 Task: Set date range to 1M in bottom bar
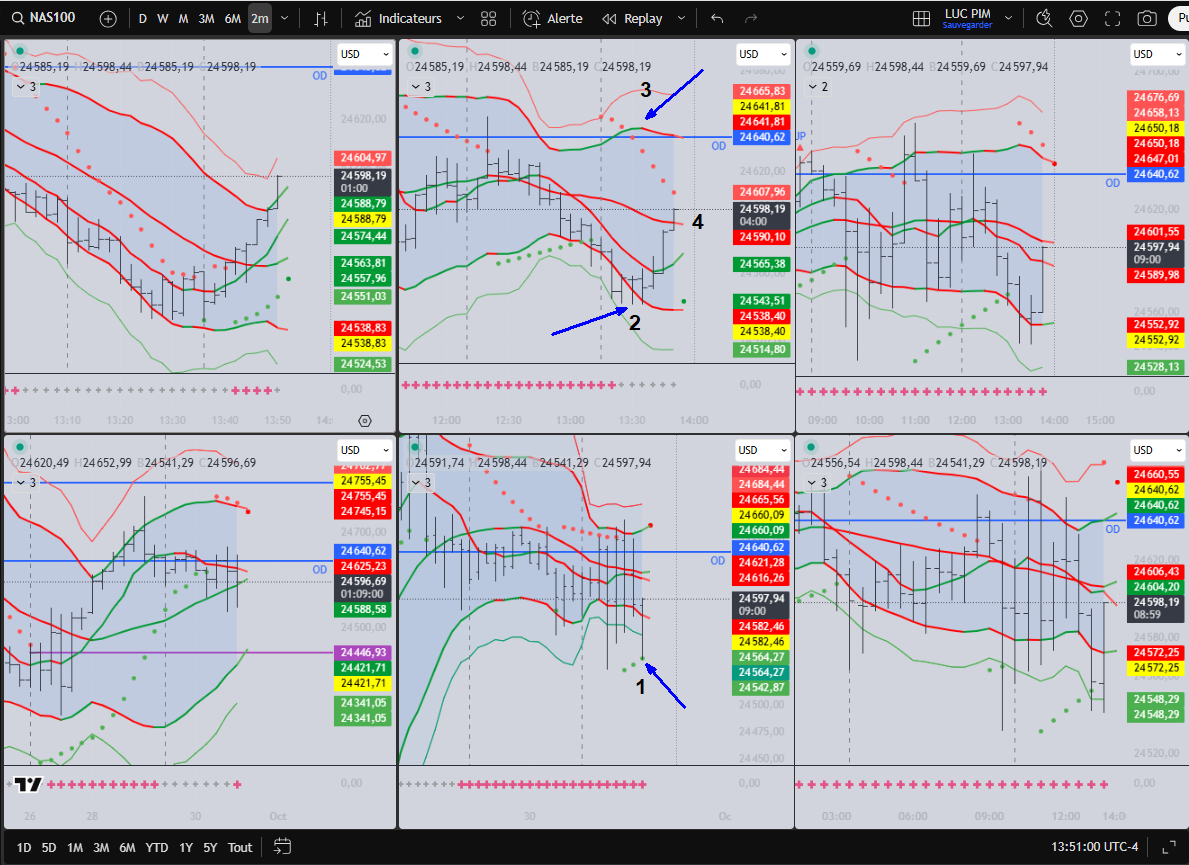point(74,848)
